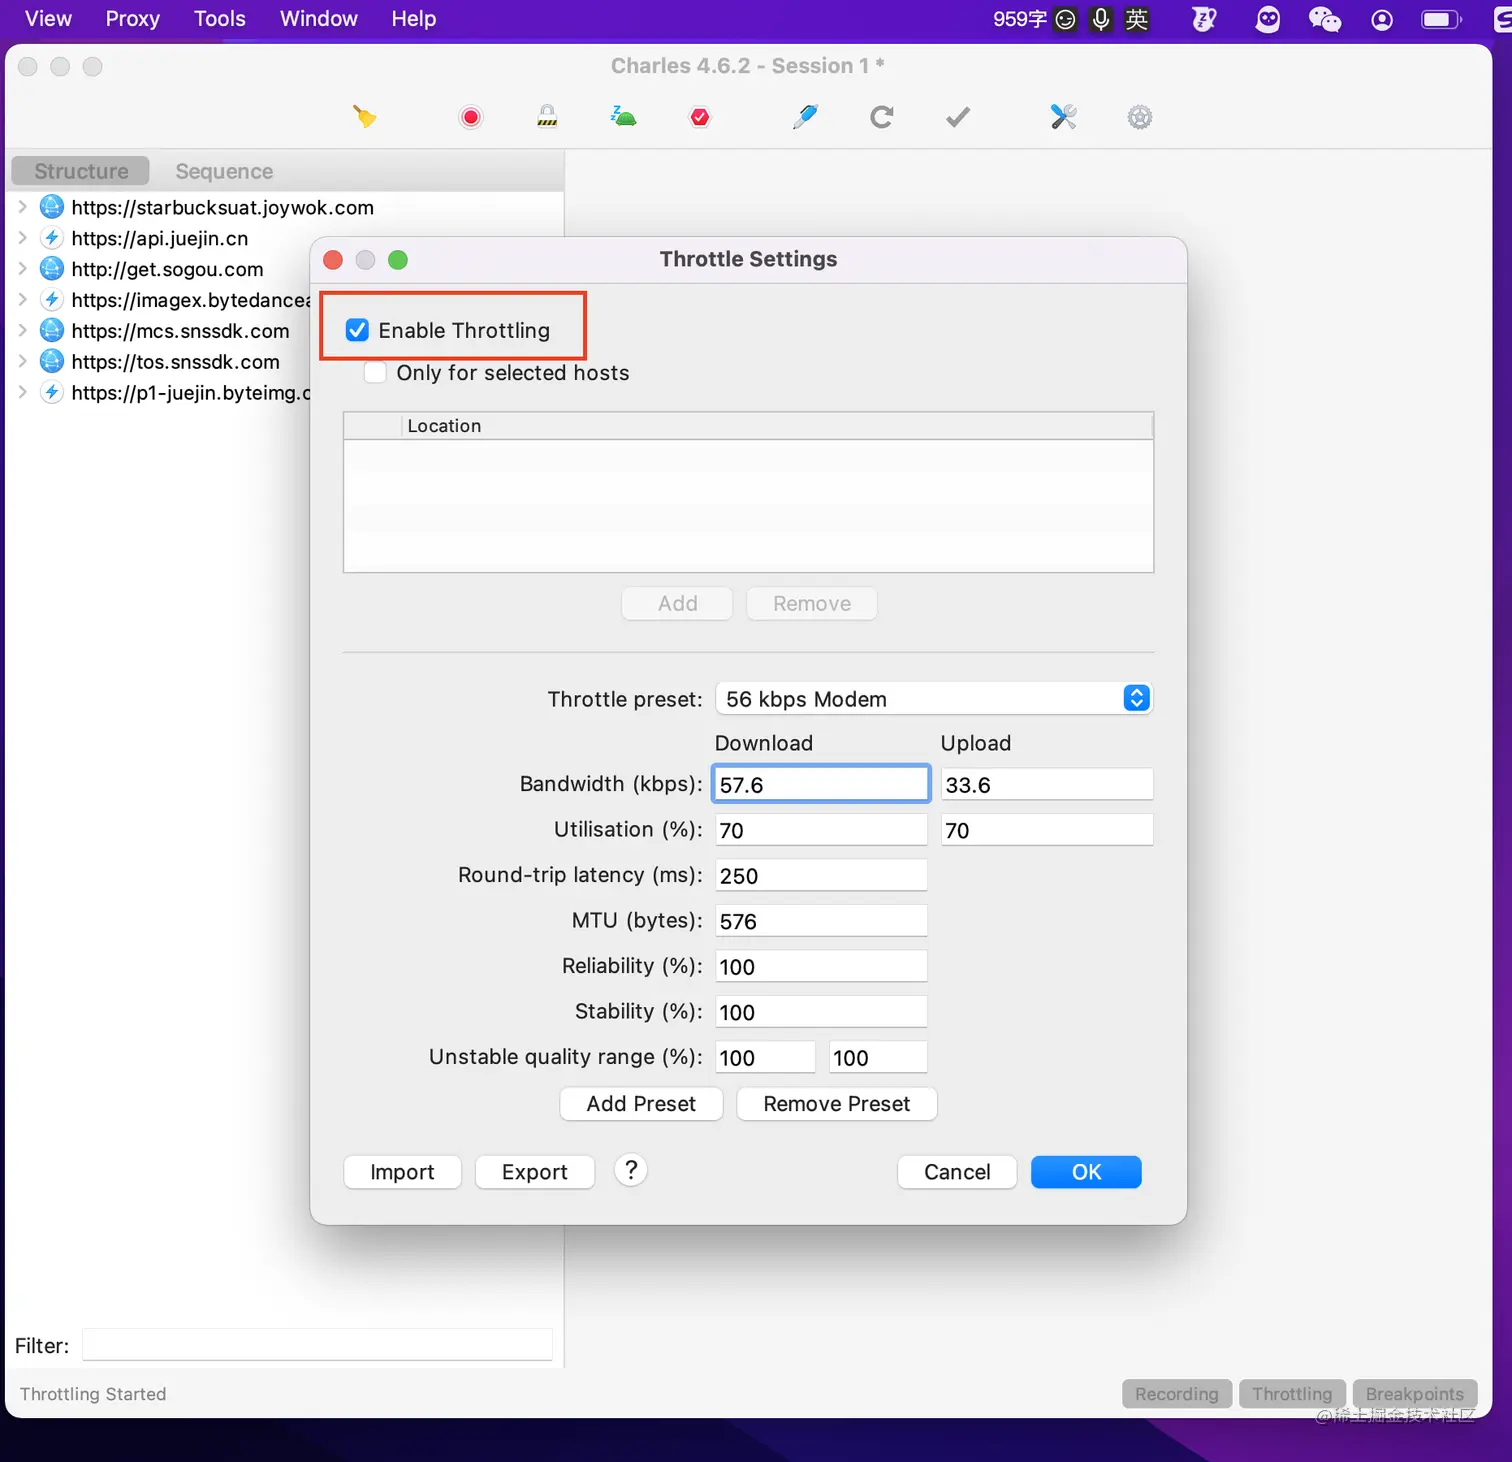Expand the p1-juejin.byteimg tree node
Viewport: 1512px width, 1462px height.
[x=22, y=393]
